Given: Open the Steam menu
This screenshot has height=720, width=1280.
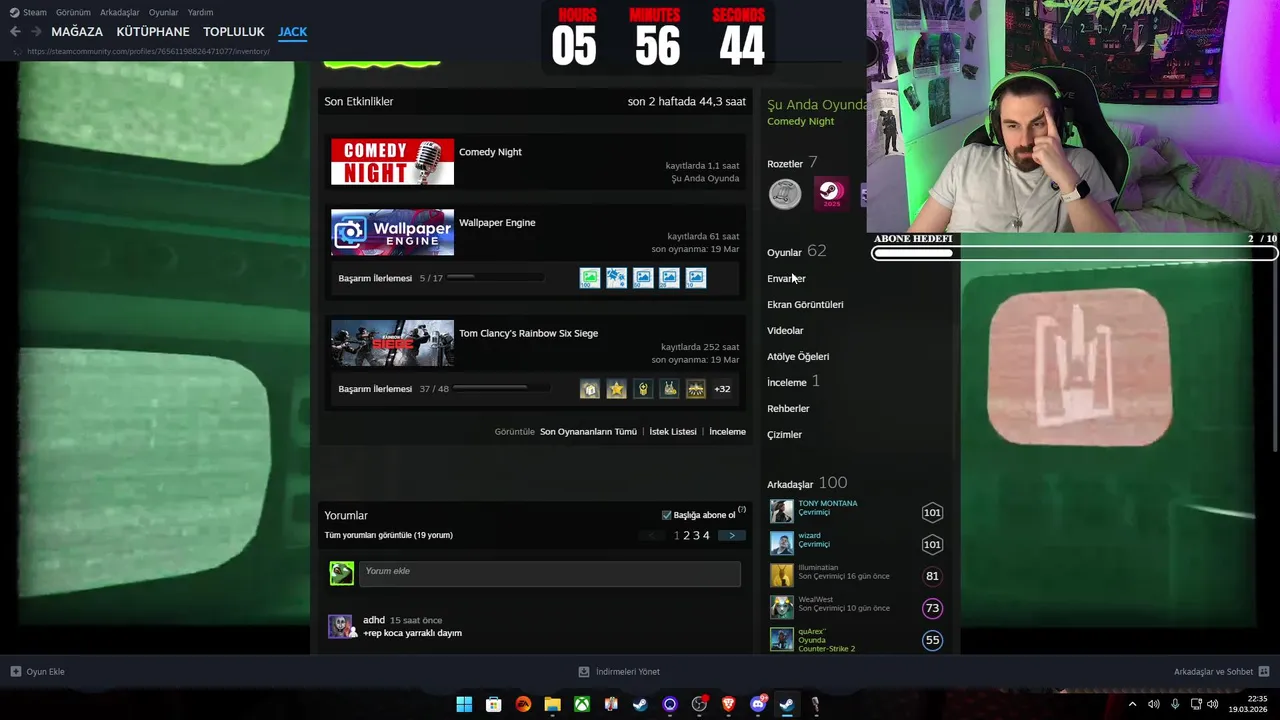Looking at the screenshot, I should (29, 12).
